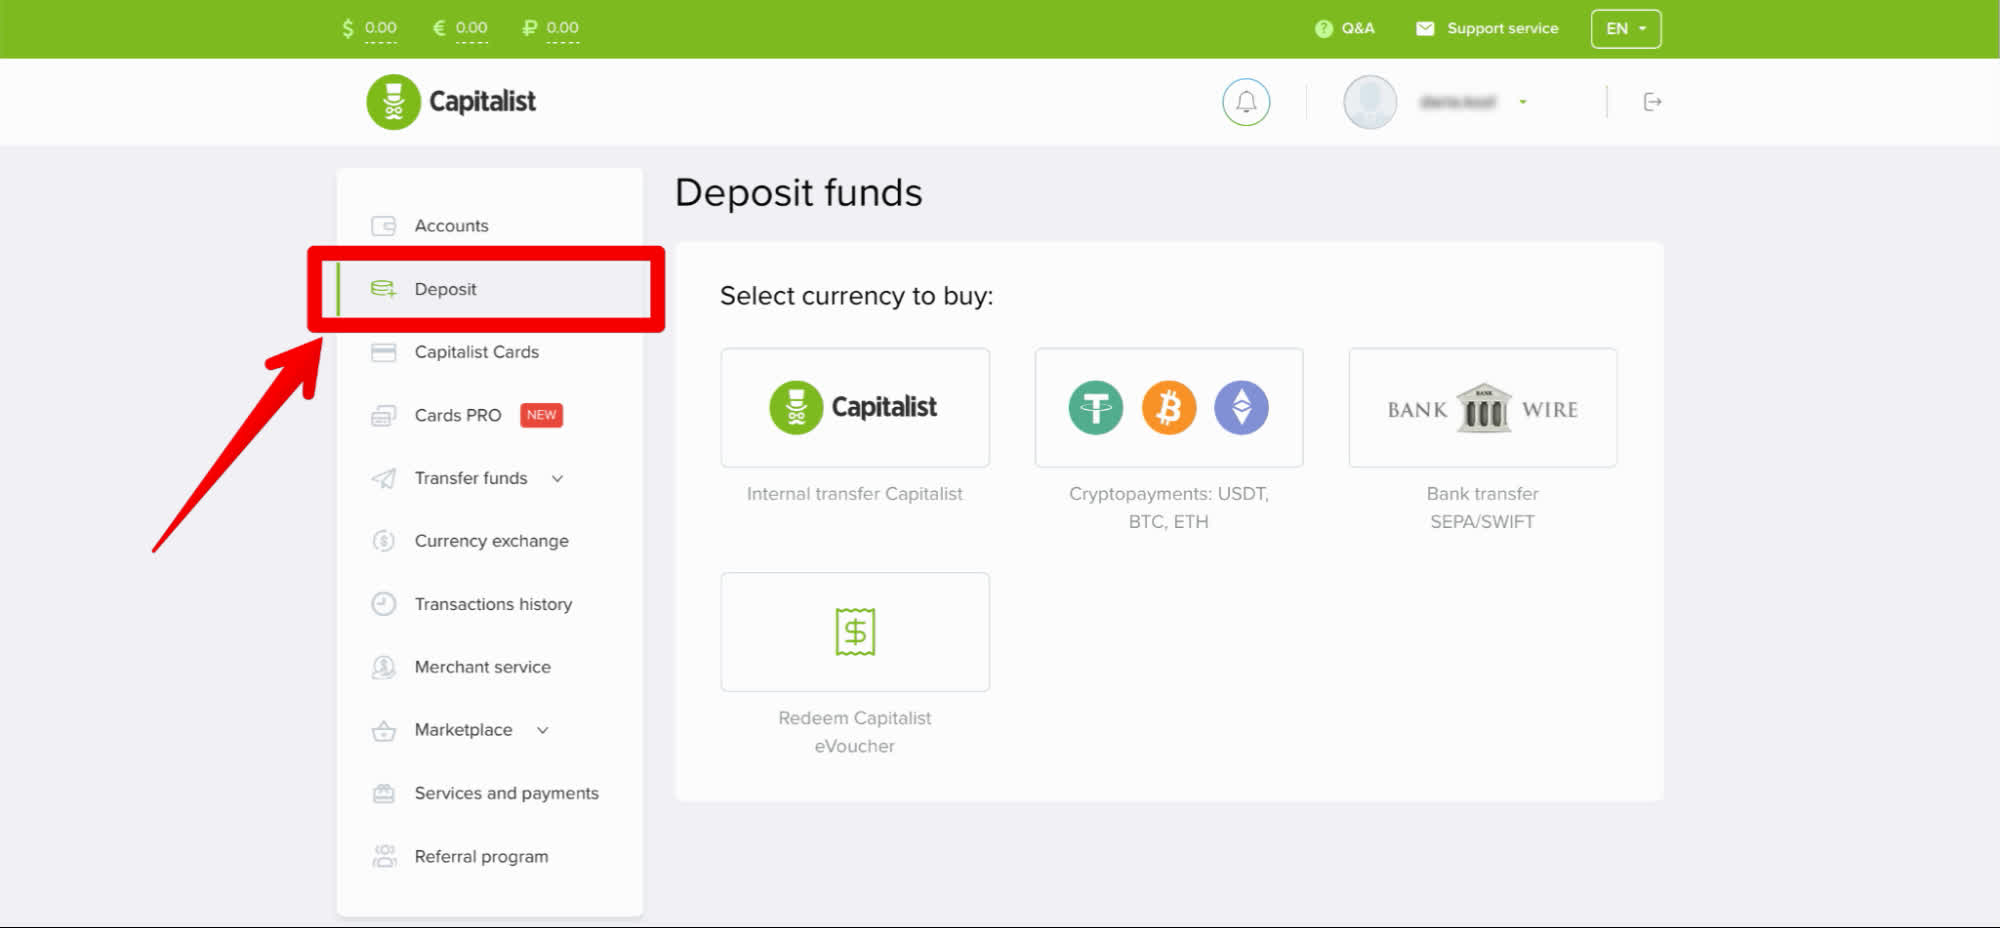Click the eVoucher receipt icon
2000x928 pixels.
pyautogui.click(x=855, y=632)
